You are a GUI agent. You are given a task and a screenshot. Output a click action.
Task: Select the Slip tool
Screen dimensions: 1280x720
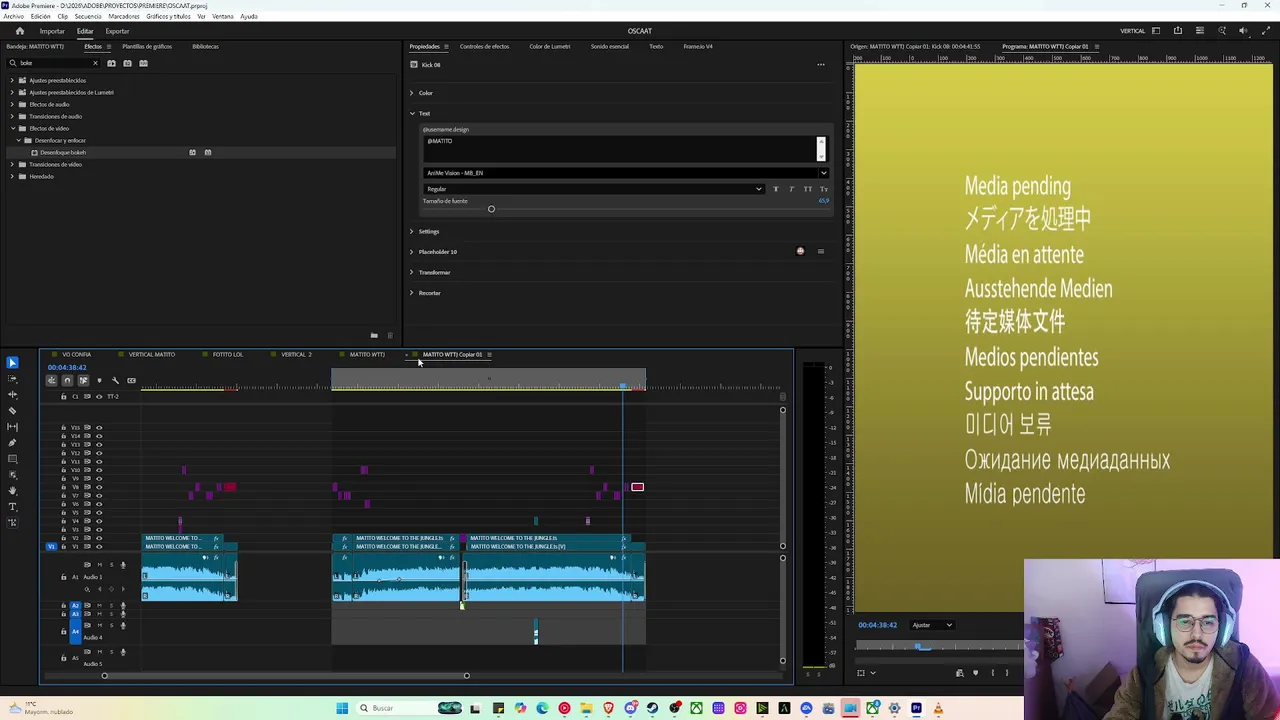pos(12,427)
